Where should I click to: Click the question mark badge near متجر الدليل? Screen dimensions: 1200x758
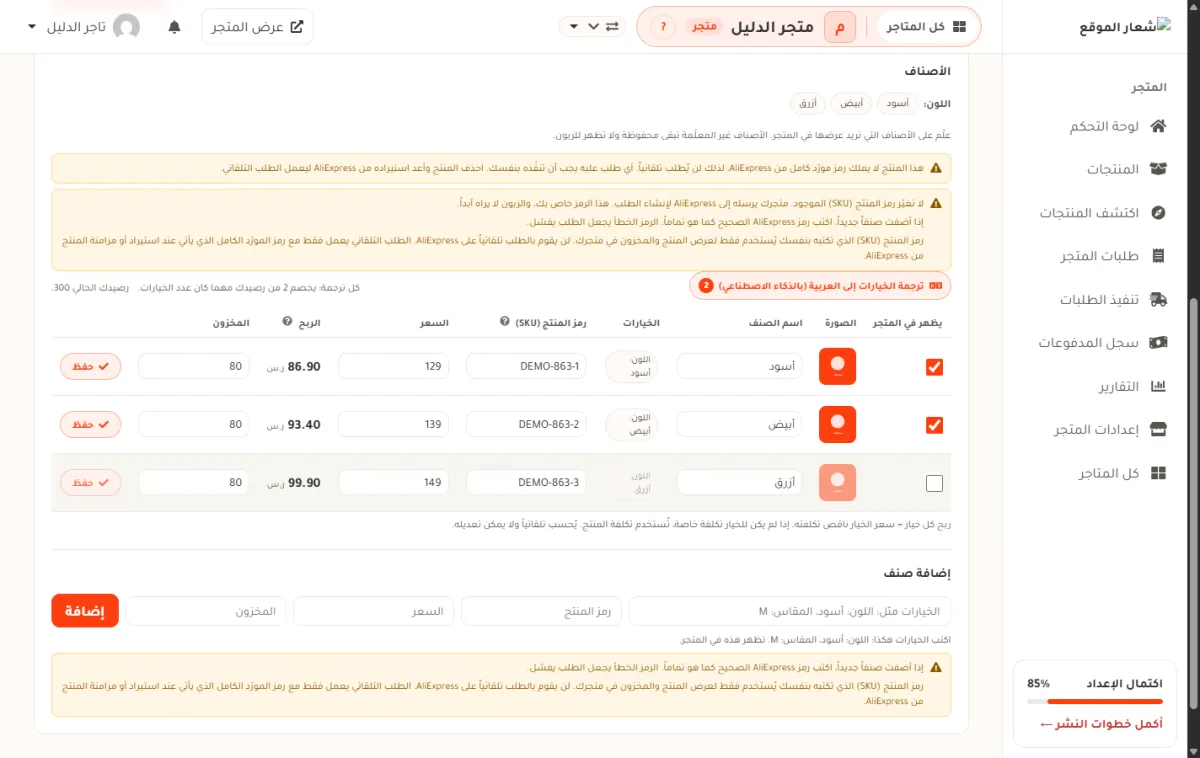664,27
